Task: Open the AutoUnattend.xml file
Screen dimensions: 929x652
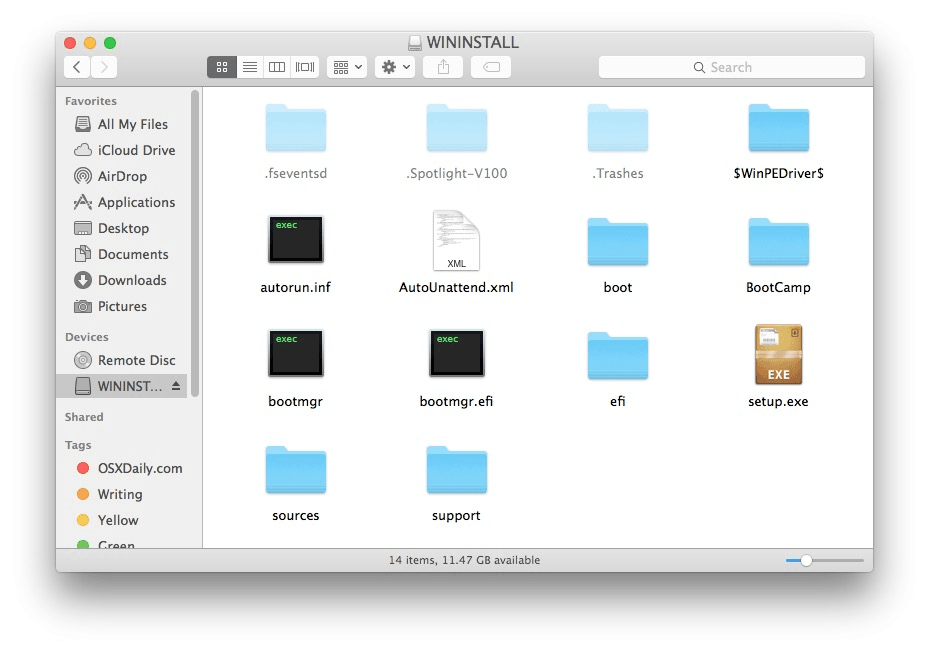Action: (456, 240)
